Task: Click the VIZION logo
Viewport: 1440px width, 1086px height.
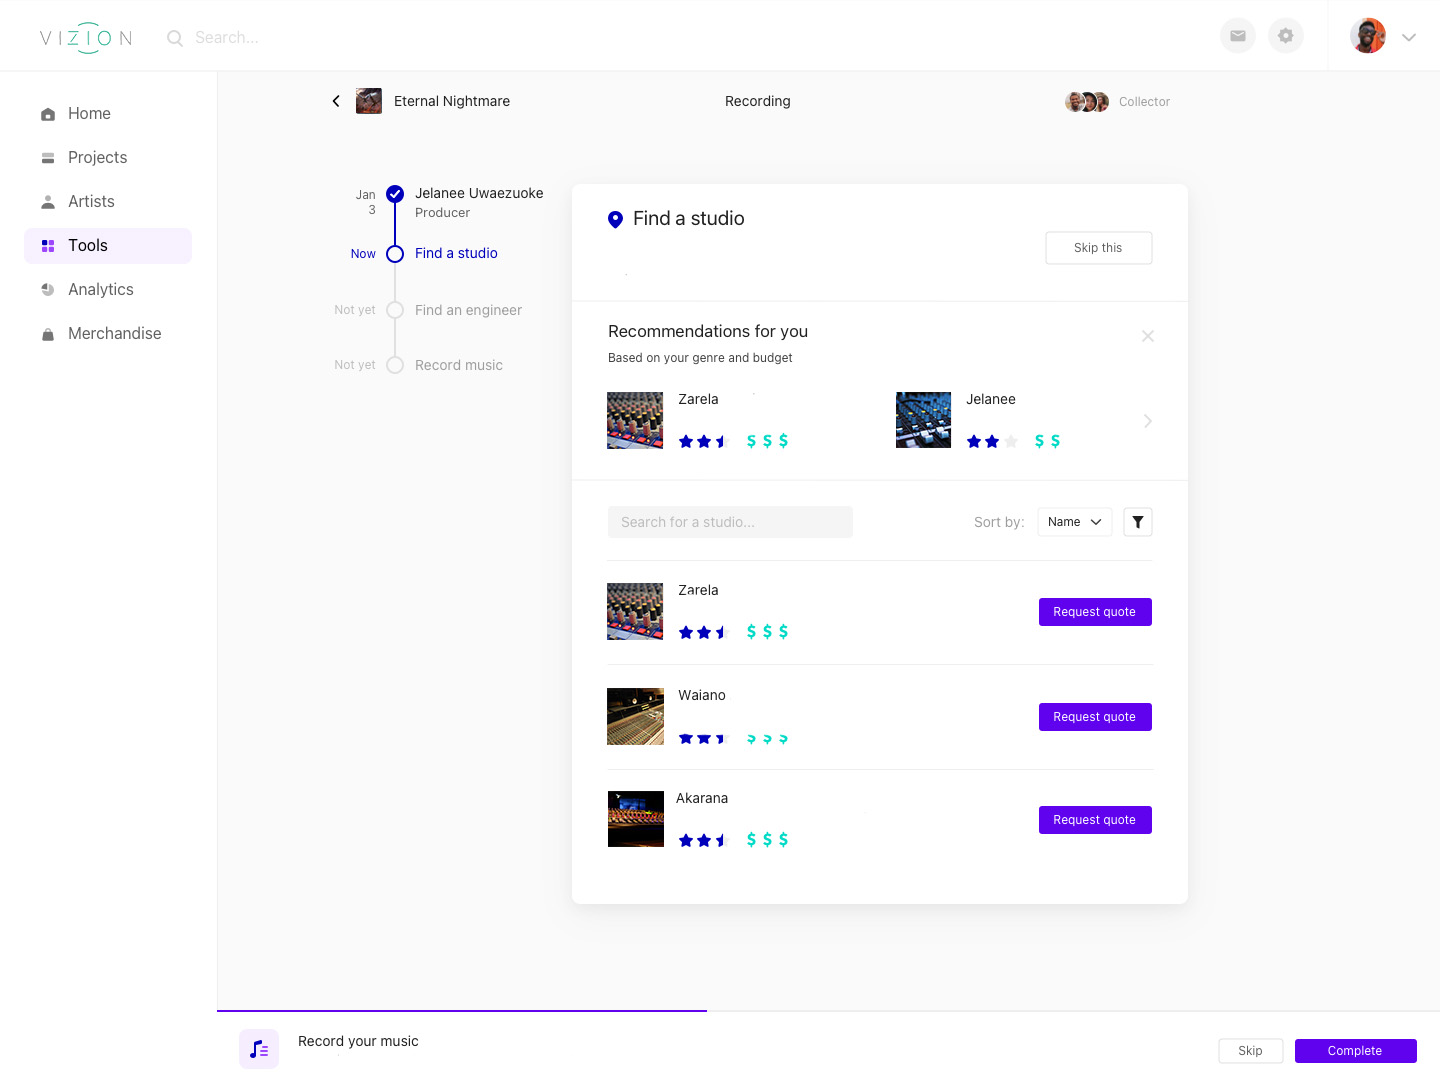Action: point(86,38)
